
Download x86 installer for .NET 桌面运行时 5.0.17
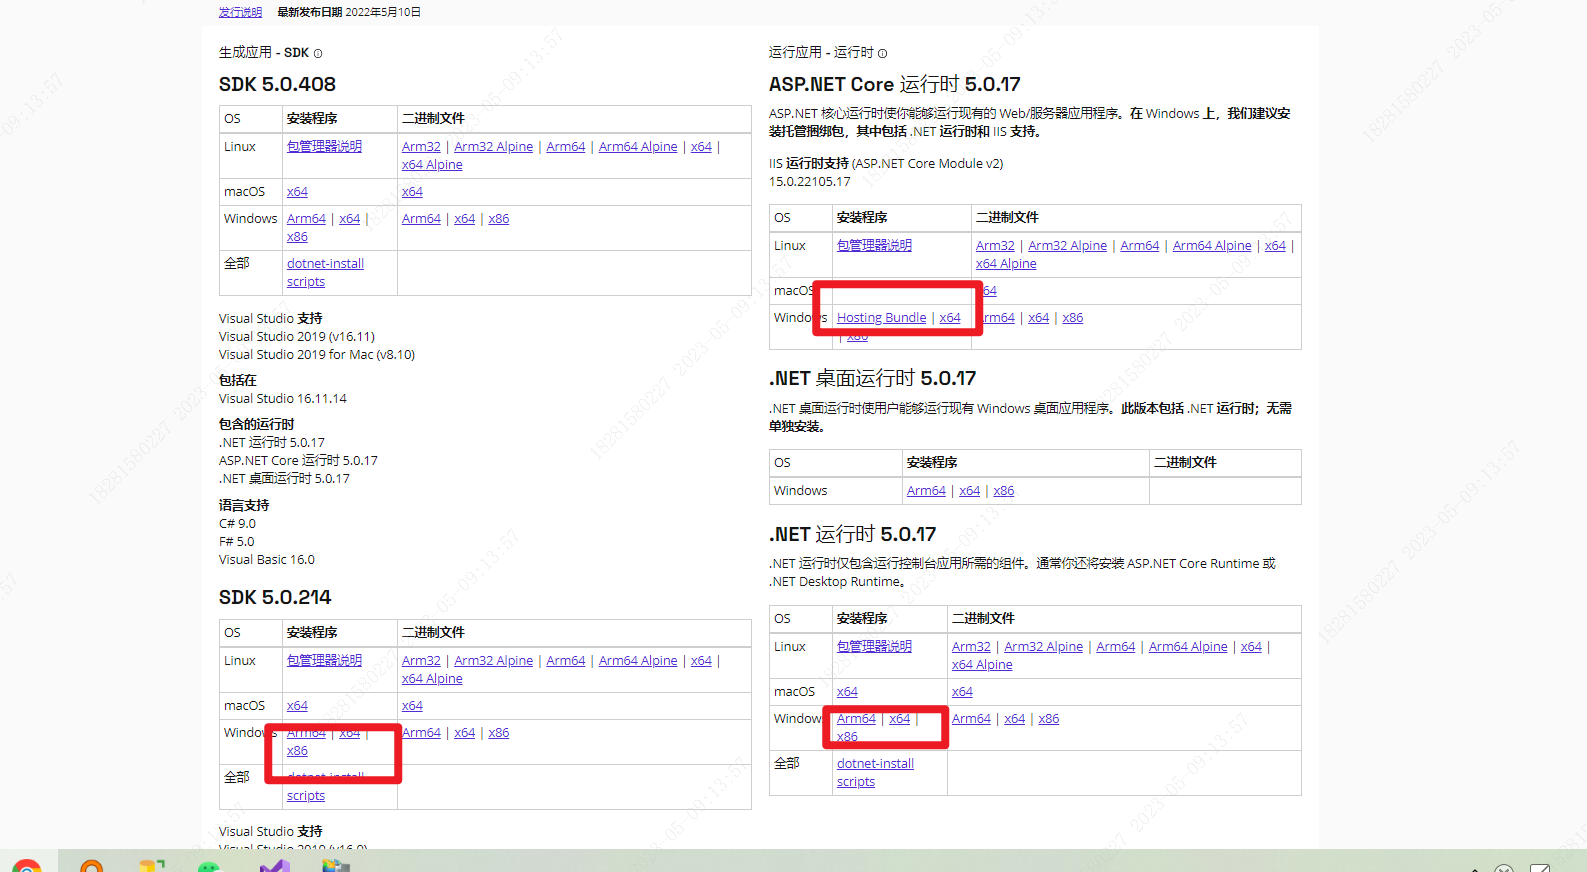[1004, 490]
